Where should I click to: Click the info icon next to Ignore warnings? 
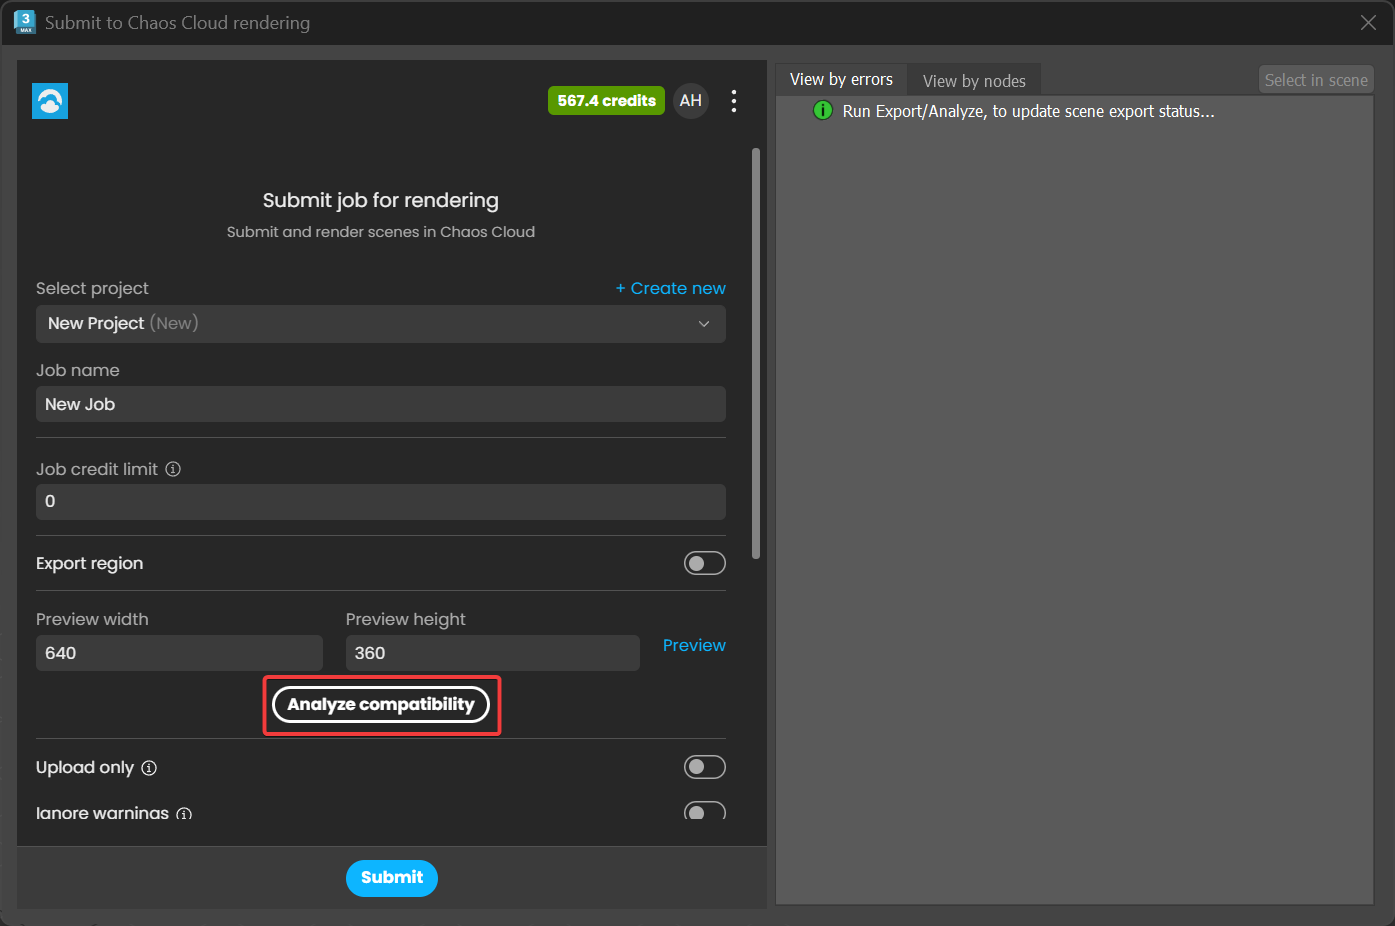[184, 814]
